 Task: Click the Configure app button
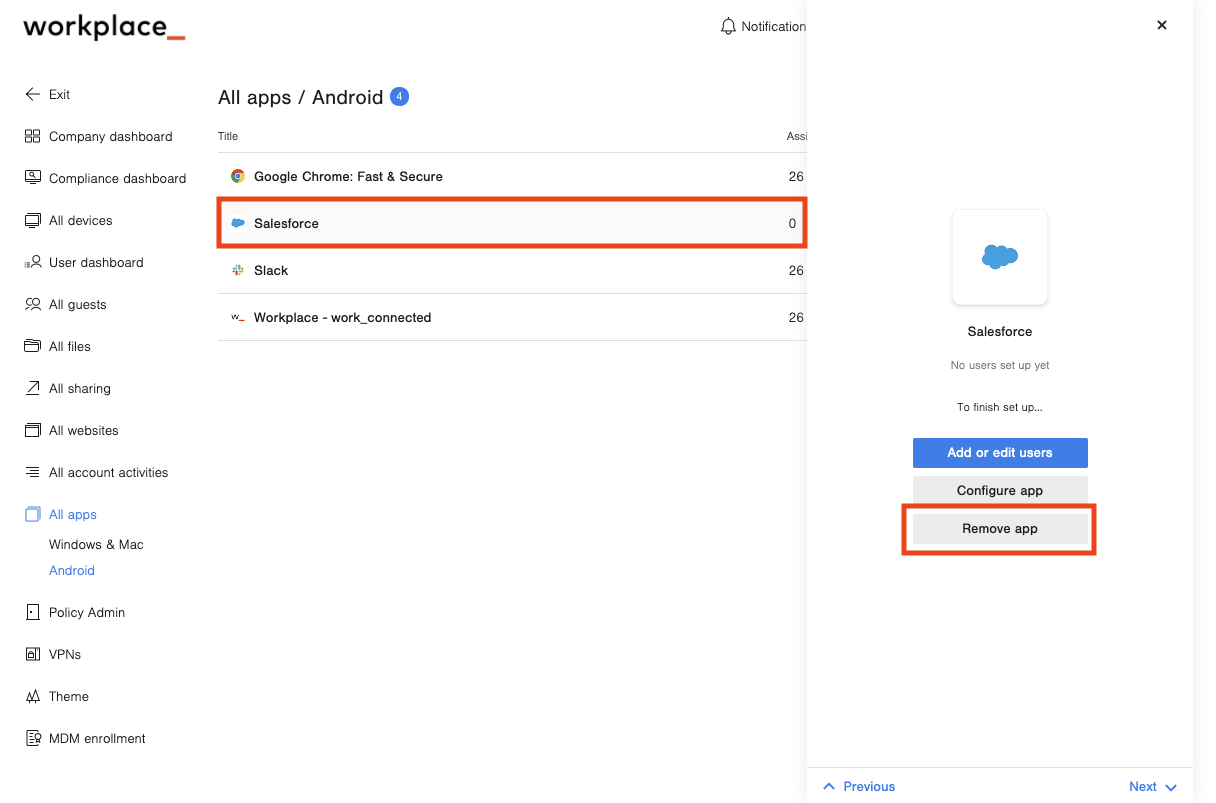point(1000,491)
